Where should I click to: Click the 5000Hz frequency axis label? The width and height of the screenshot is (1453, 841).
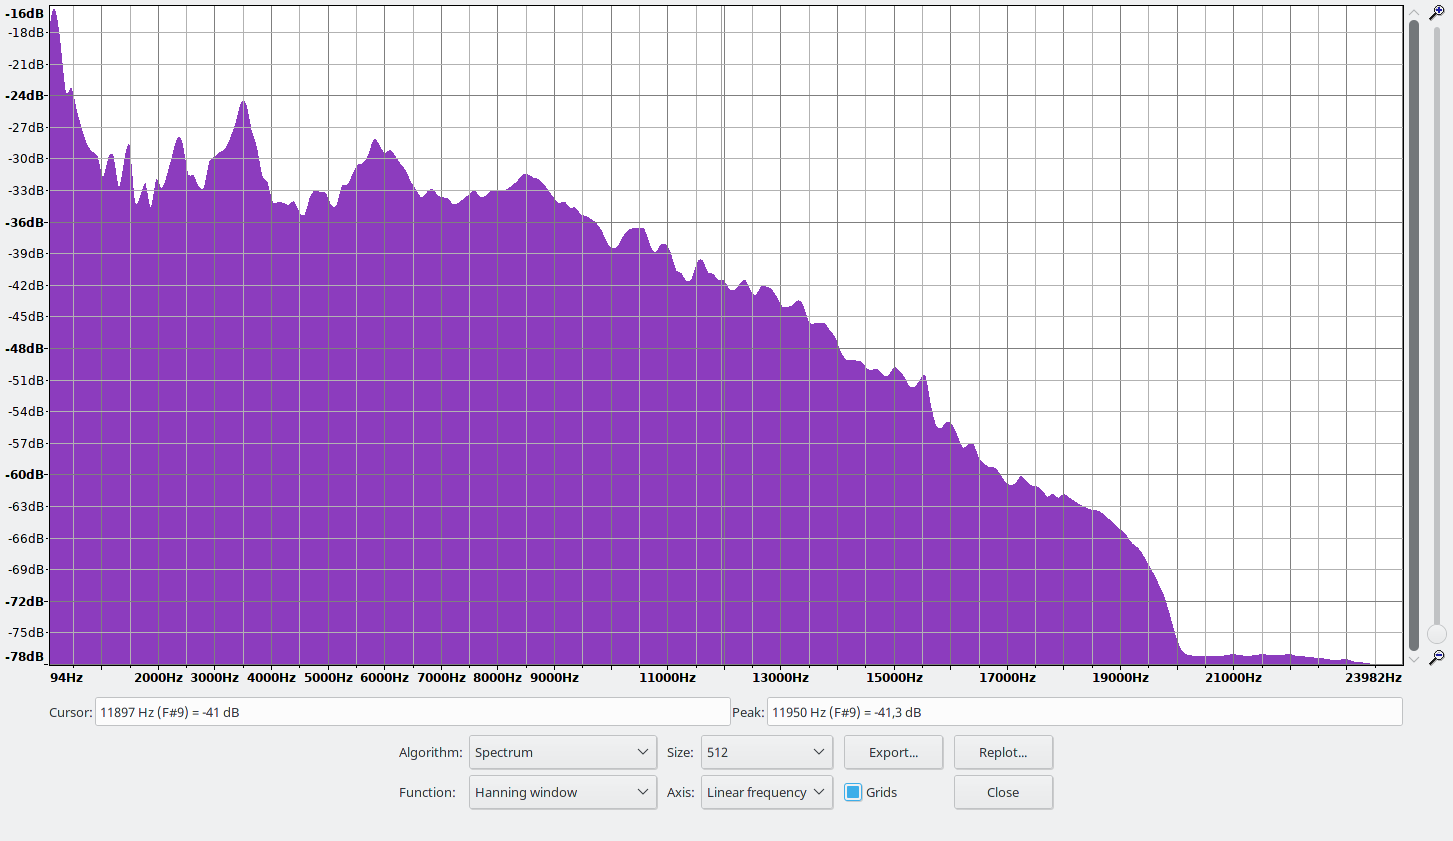point(328,677)
